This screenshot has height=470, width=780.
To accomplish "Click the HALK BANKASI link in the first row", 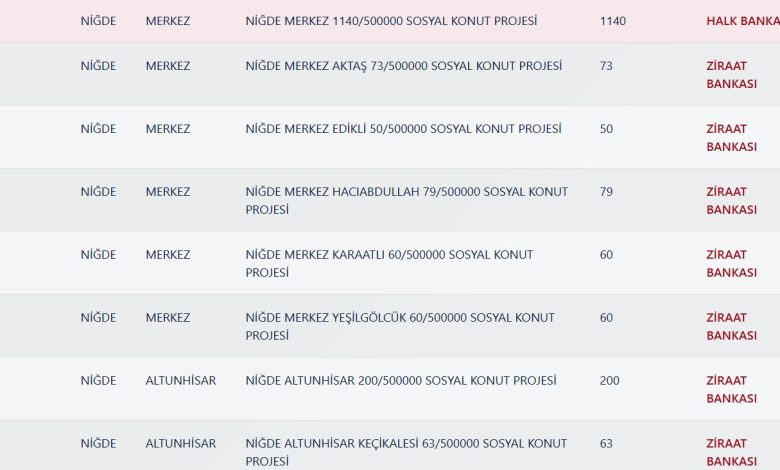I will pyautogui.click(x=742, y=21).
